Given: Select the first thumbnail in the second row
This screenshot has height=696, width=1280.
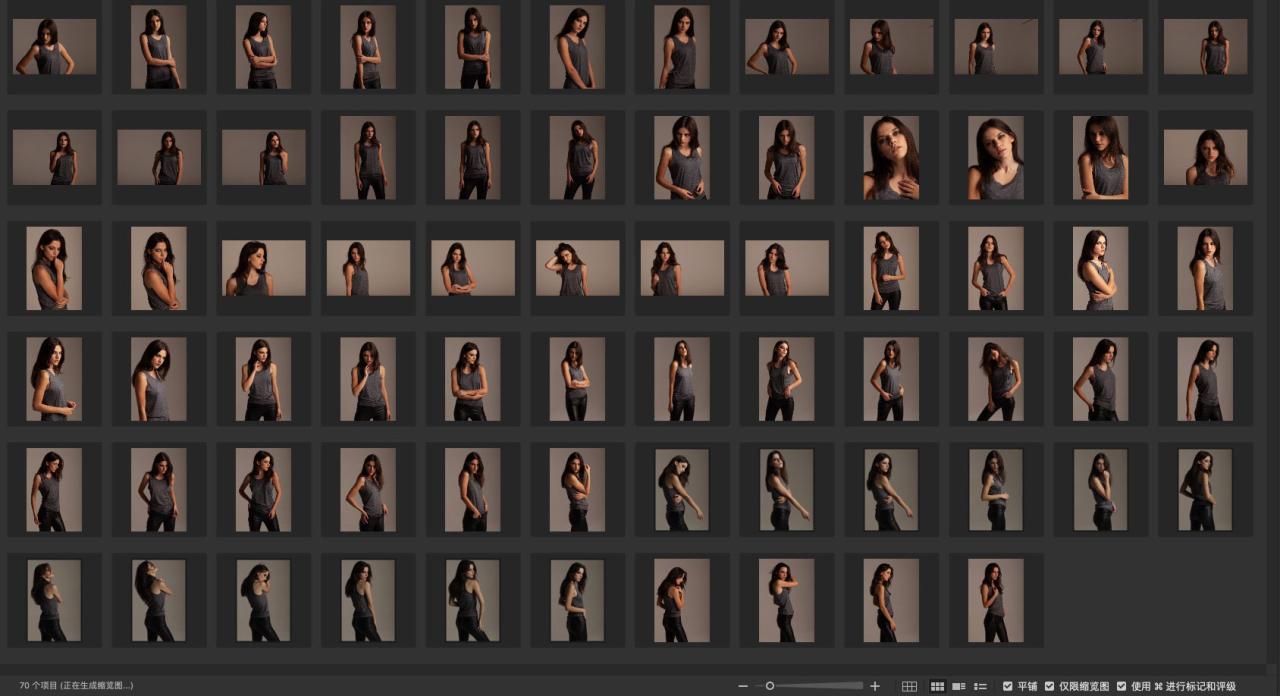Looking at the screenshot, I should (54, 158).
